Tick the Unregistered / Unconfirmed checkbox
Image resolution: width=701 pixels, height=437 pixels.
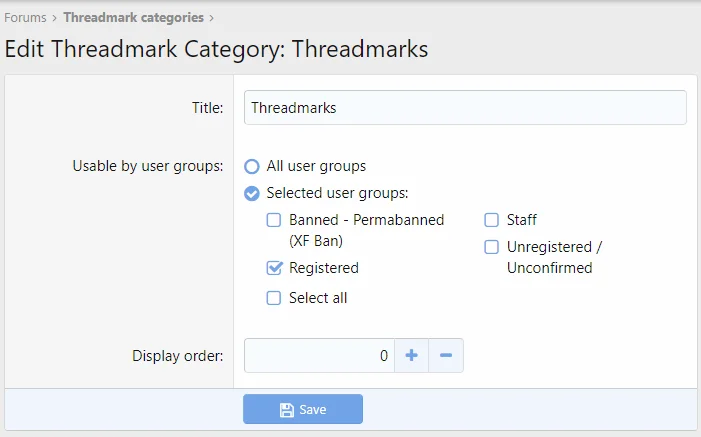pyautogui.click(x=492, y=247)
